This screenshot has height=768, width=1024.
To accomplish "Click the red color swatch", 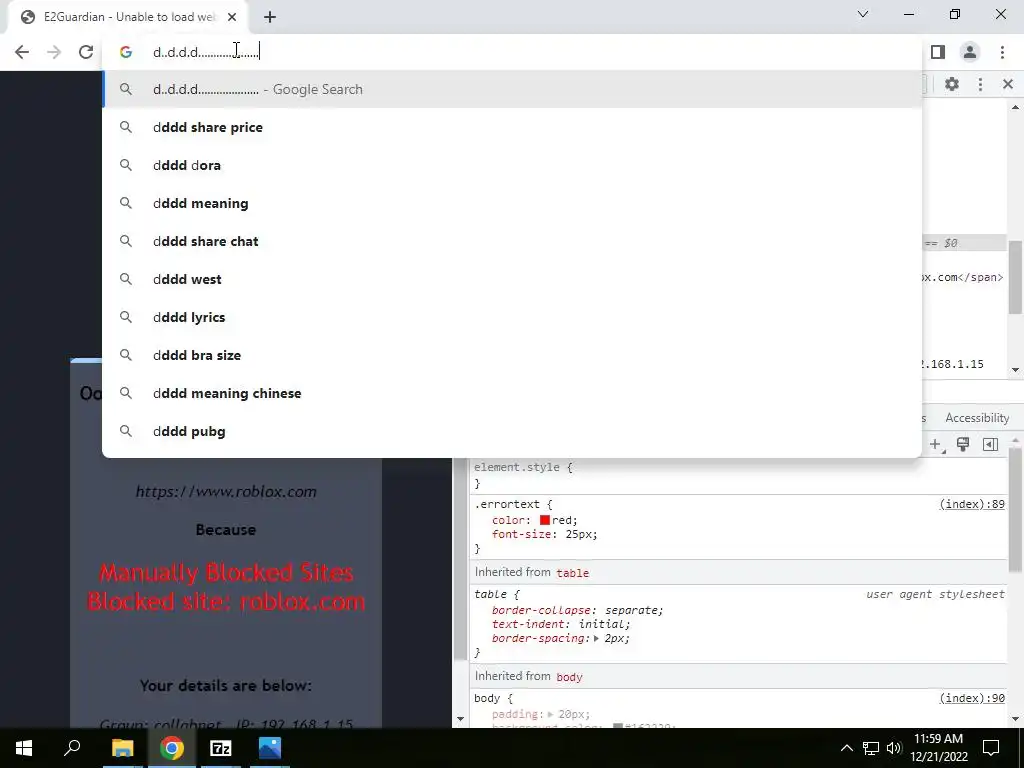I will pos(545,520).
